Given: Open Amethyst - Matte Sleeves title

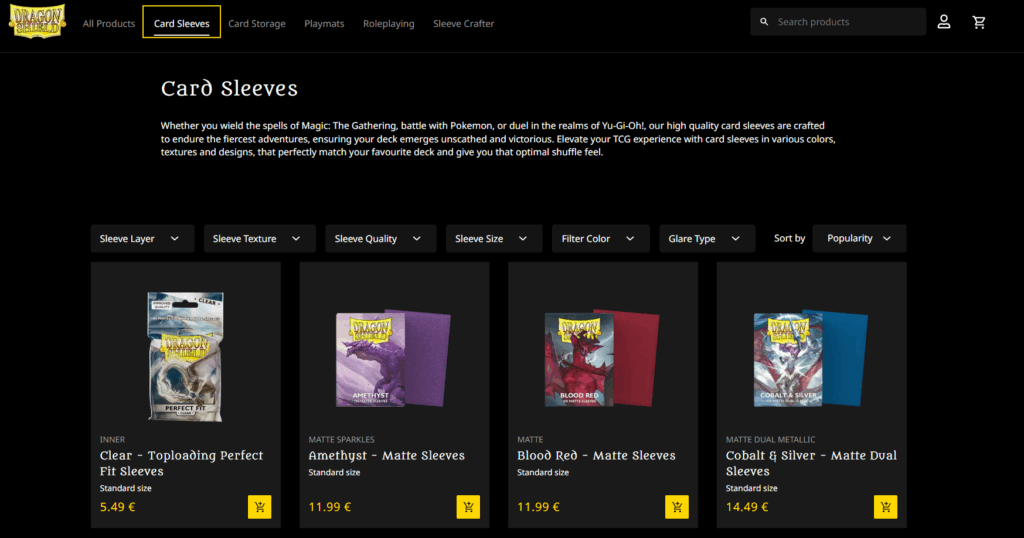Looking at the screenshot, I should [x=387, y=455].
